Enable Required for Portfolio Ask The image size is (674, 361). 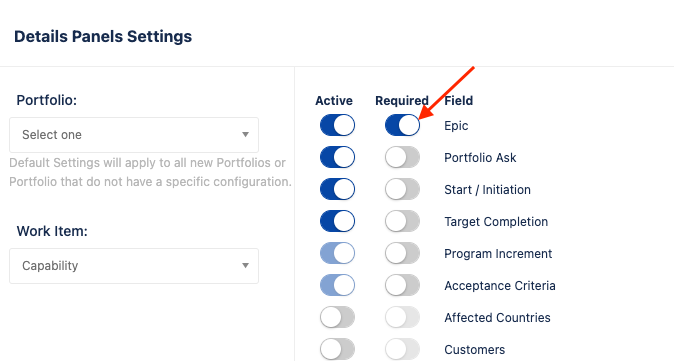402,157
